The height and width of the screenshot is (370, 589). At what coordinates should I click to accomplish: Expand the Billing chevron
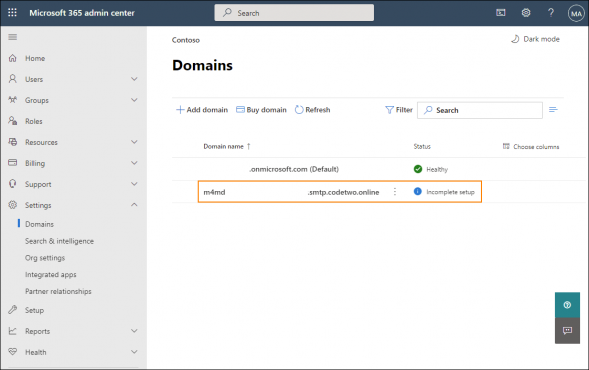[x=134, y=163]
